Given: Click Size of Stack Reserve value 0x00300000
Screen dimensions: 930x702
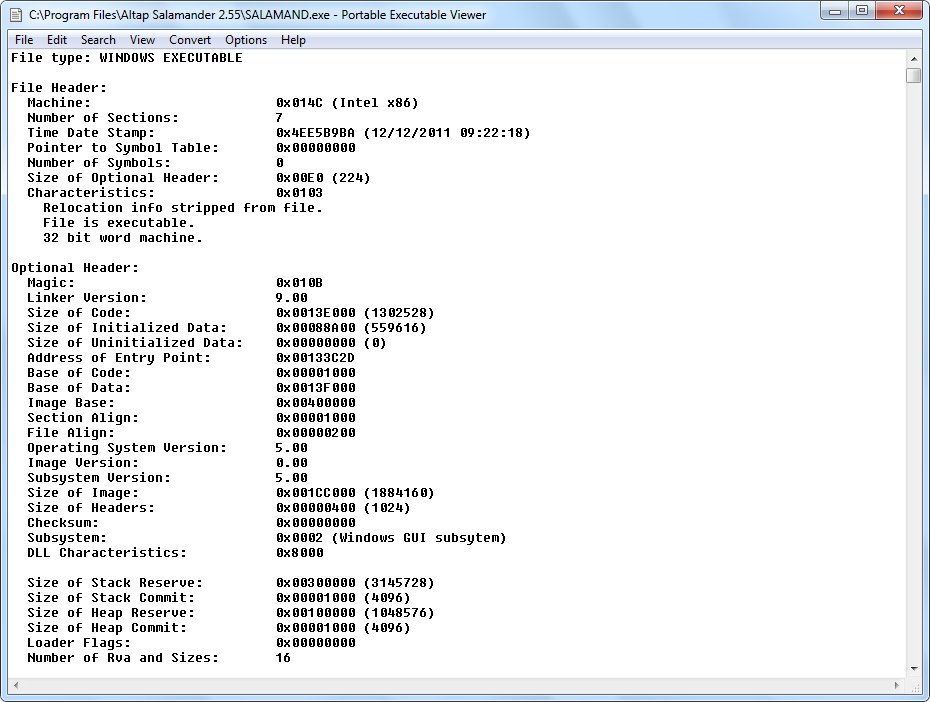Looking at the screenshot, I should click(315, 583).
